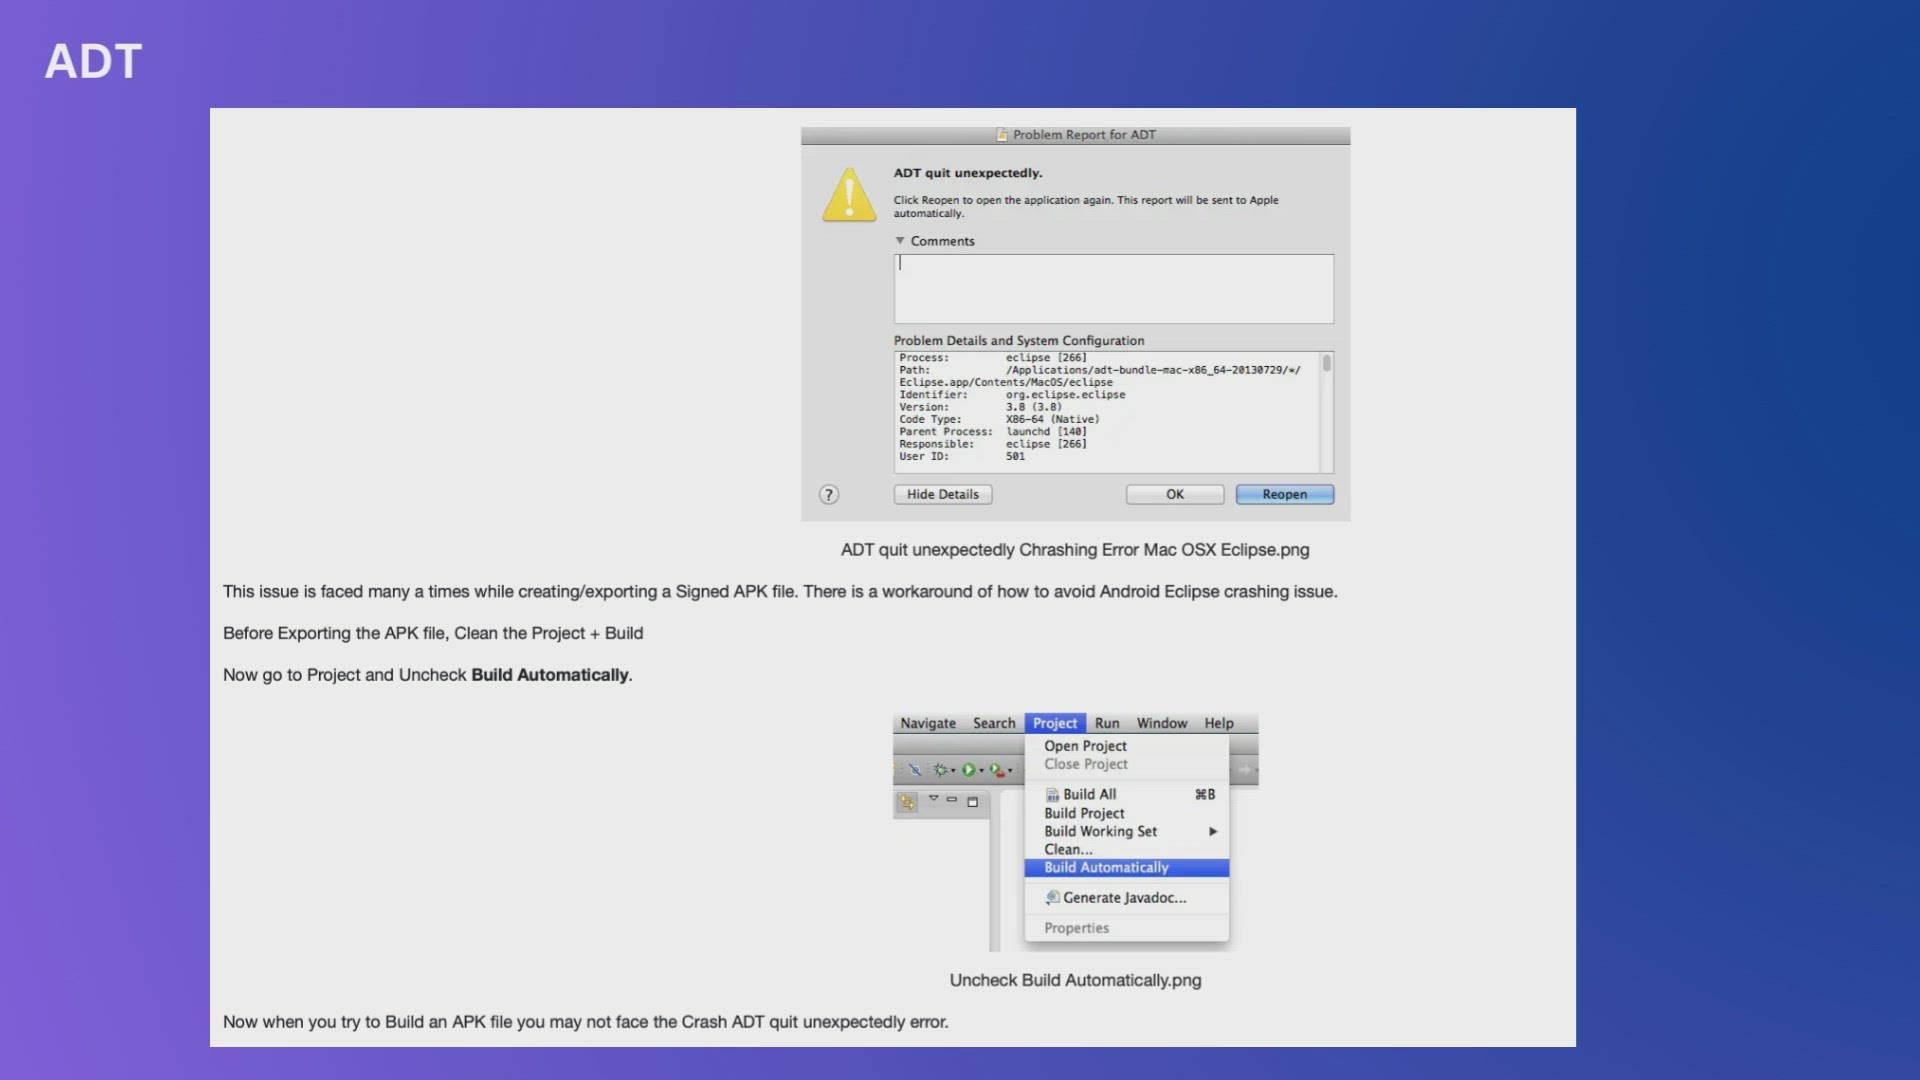
Task: Open the Debug icon dropdown arrow
Action: pos(953,771)
